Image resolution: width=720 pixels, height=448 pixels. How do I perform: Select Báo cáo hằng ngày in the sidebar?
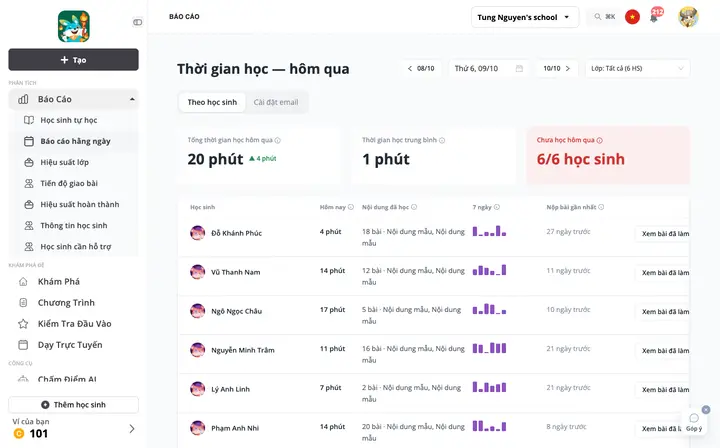pos(73,141)
